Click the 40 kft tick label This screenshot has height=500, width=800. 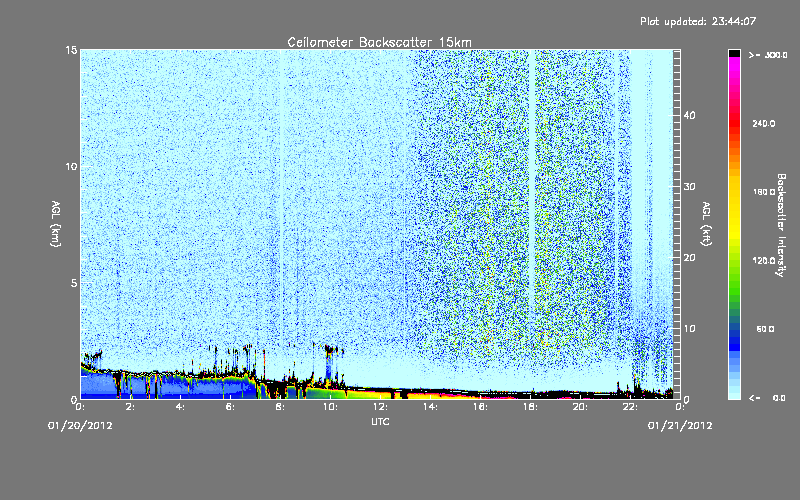[x=689, y=115]
